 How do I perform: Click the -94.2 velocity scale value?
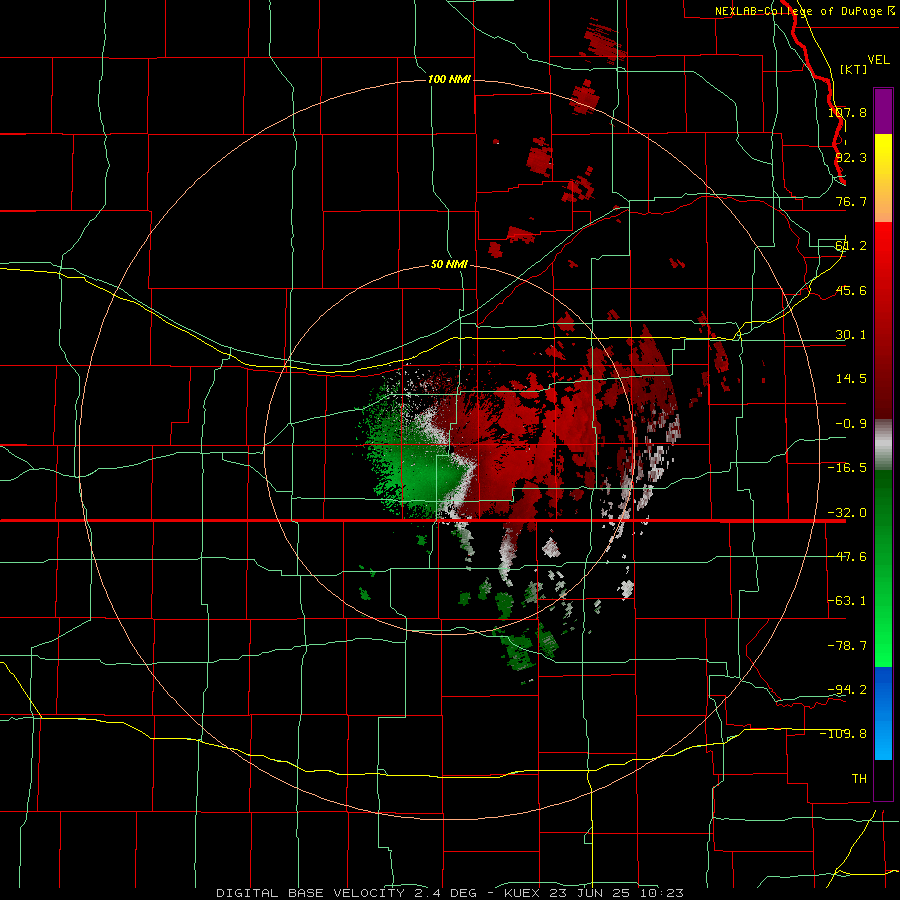coord(847,689)
